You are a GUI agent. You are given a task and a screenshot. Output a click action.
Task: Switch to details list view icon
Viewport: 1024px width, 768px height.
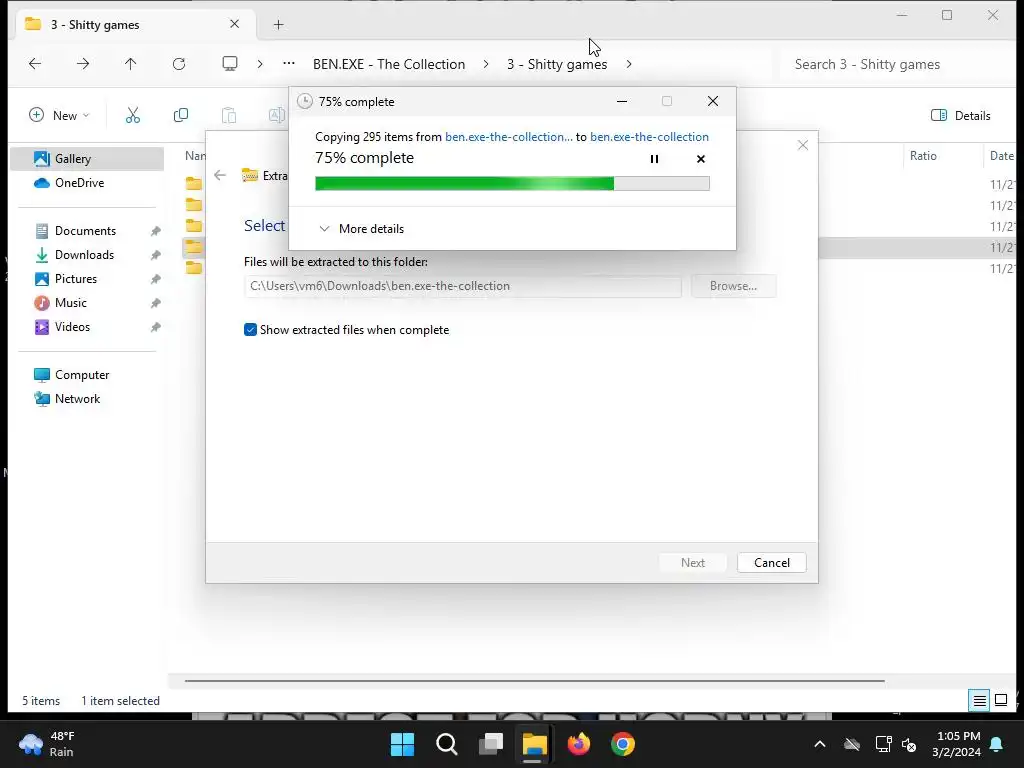980,701
